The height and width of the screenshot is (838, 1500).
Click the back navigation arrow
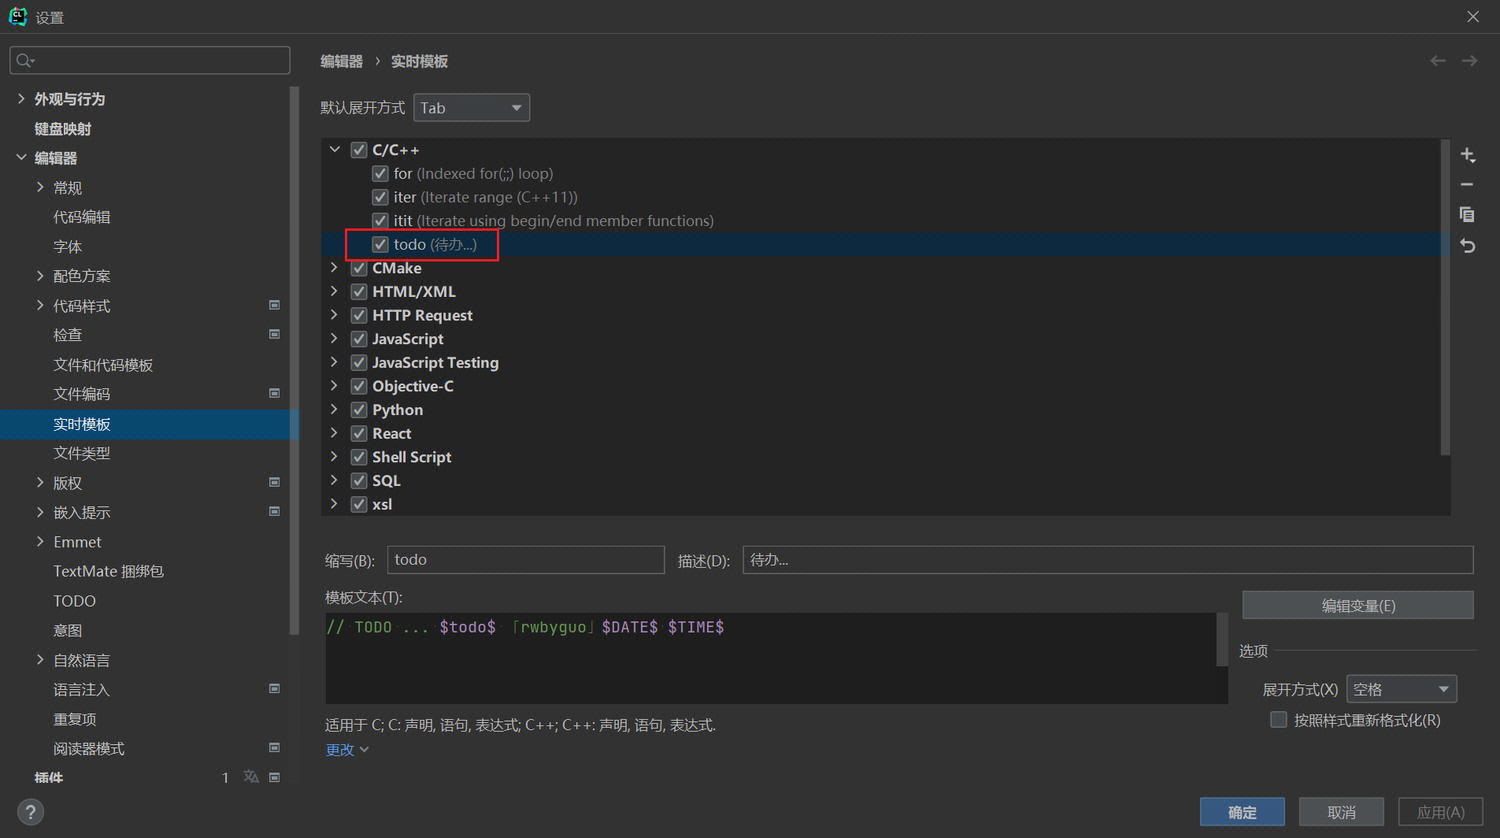[x=1438, y=61]
